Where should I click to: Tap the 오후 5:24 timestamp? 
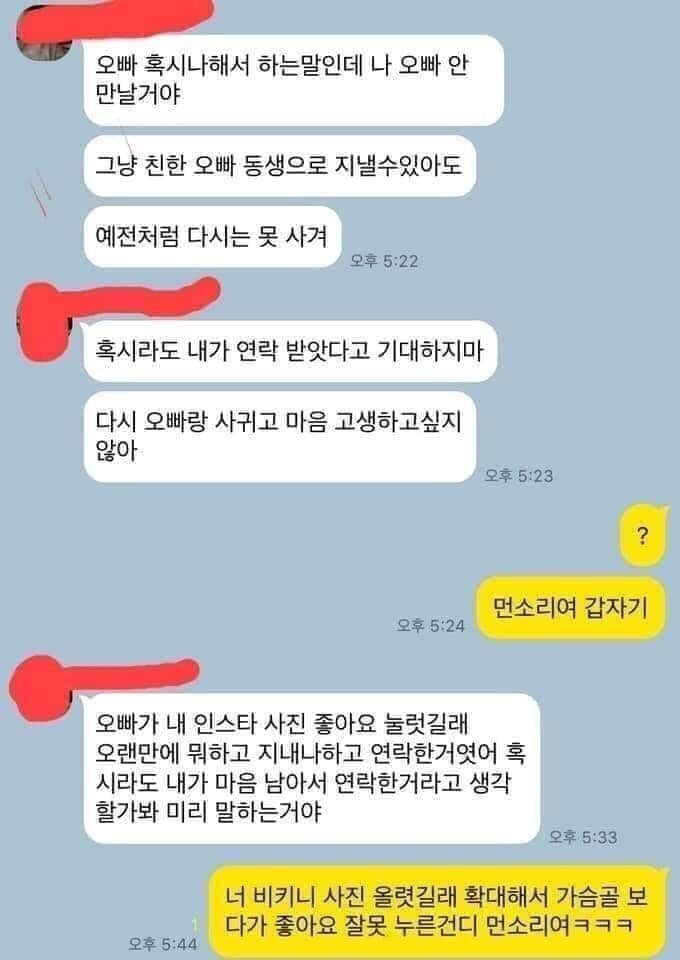[430, 625]
